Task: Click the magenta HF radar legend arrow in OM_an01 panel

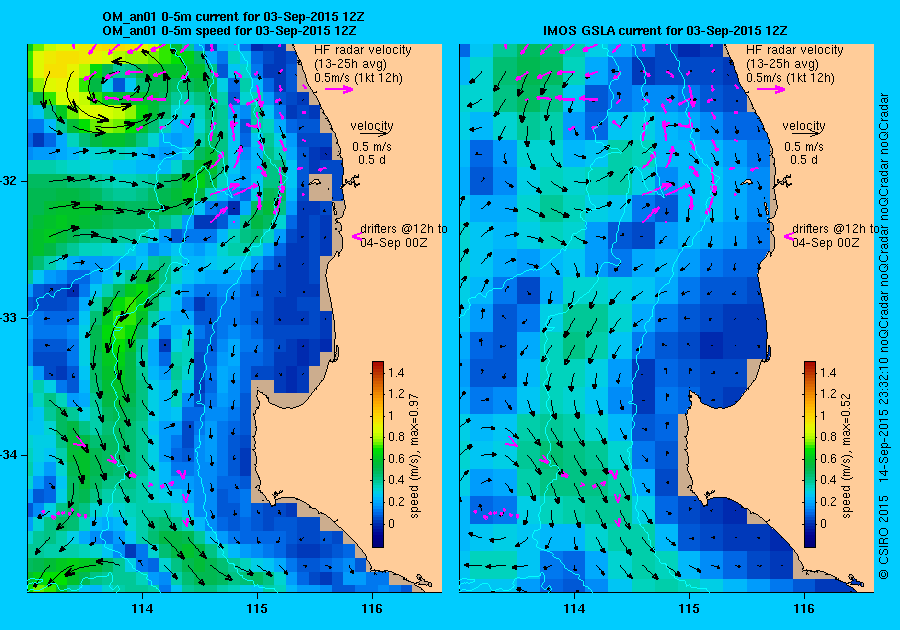Action: 339,89
